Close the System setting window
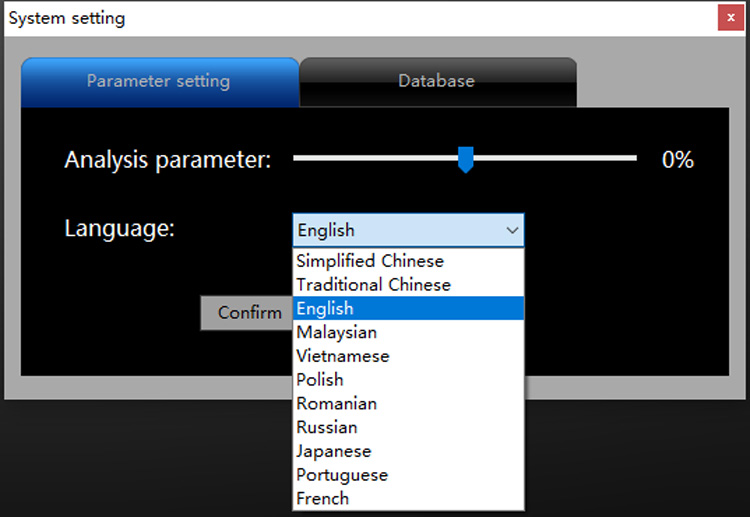The width and height of the screenshot is (750, 517). pyautogui.click(x=730, y=18)
